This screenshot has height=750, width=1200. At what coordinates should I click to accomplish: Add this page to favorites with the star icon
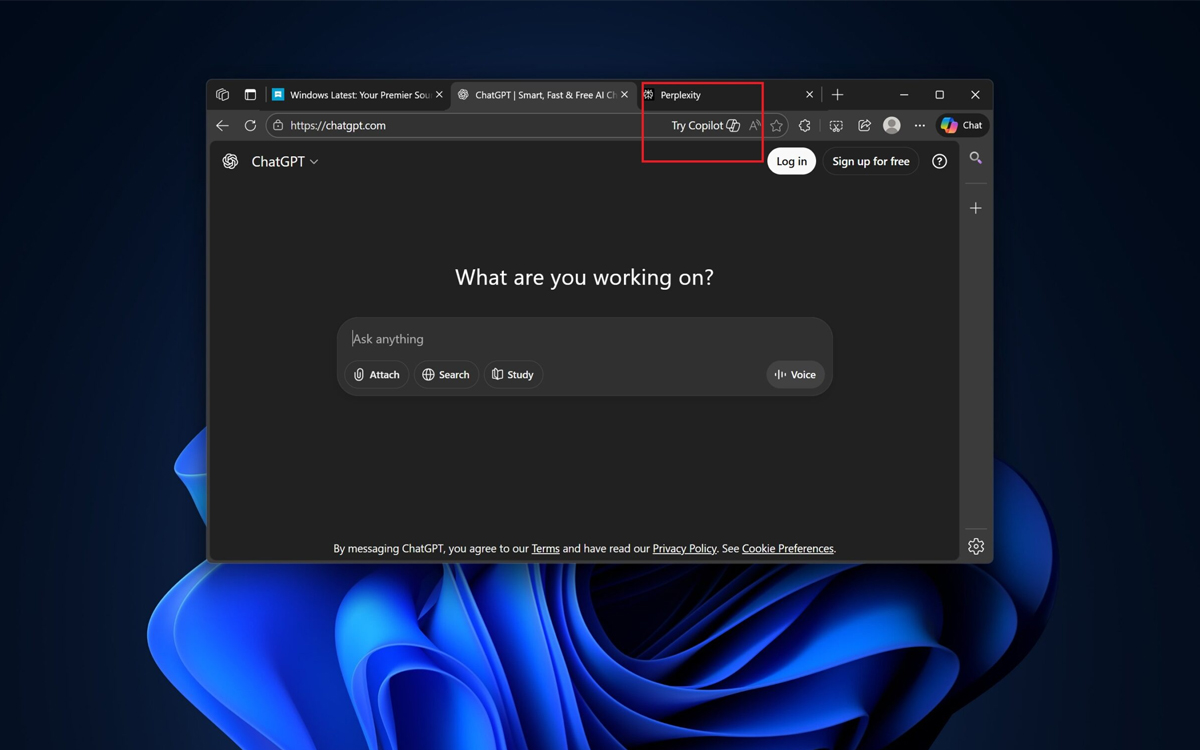776,126
